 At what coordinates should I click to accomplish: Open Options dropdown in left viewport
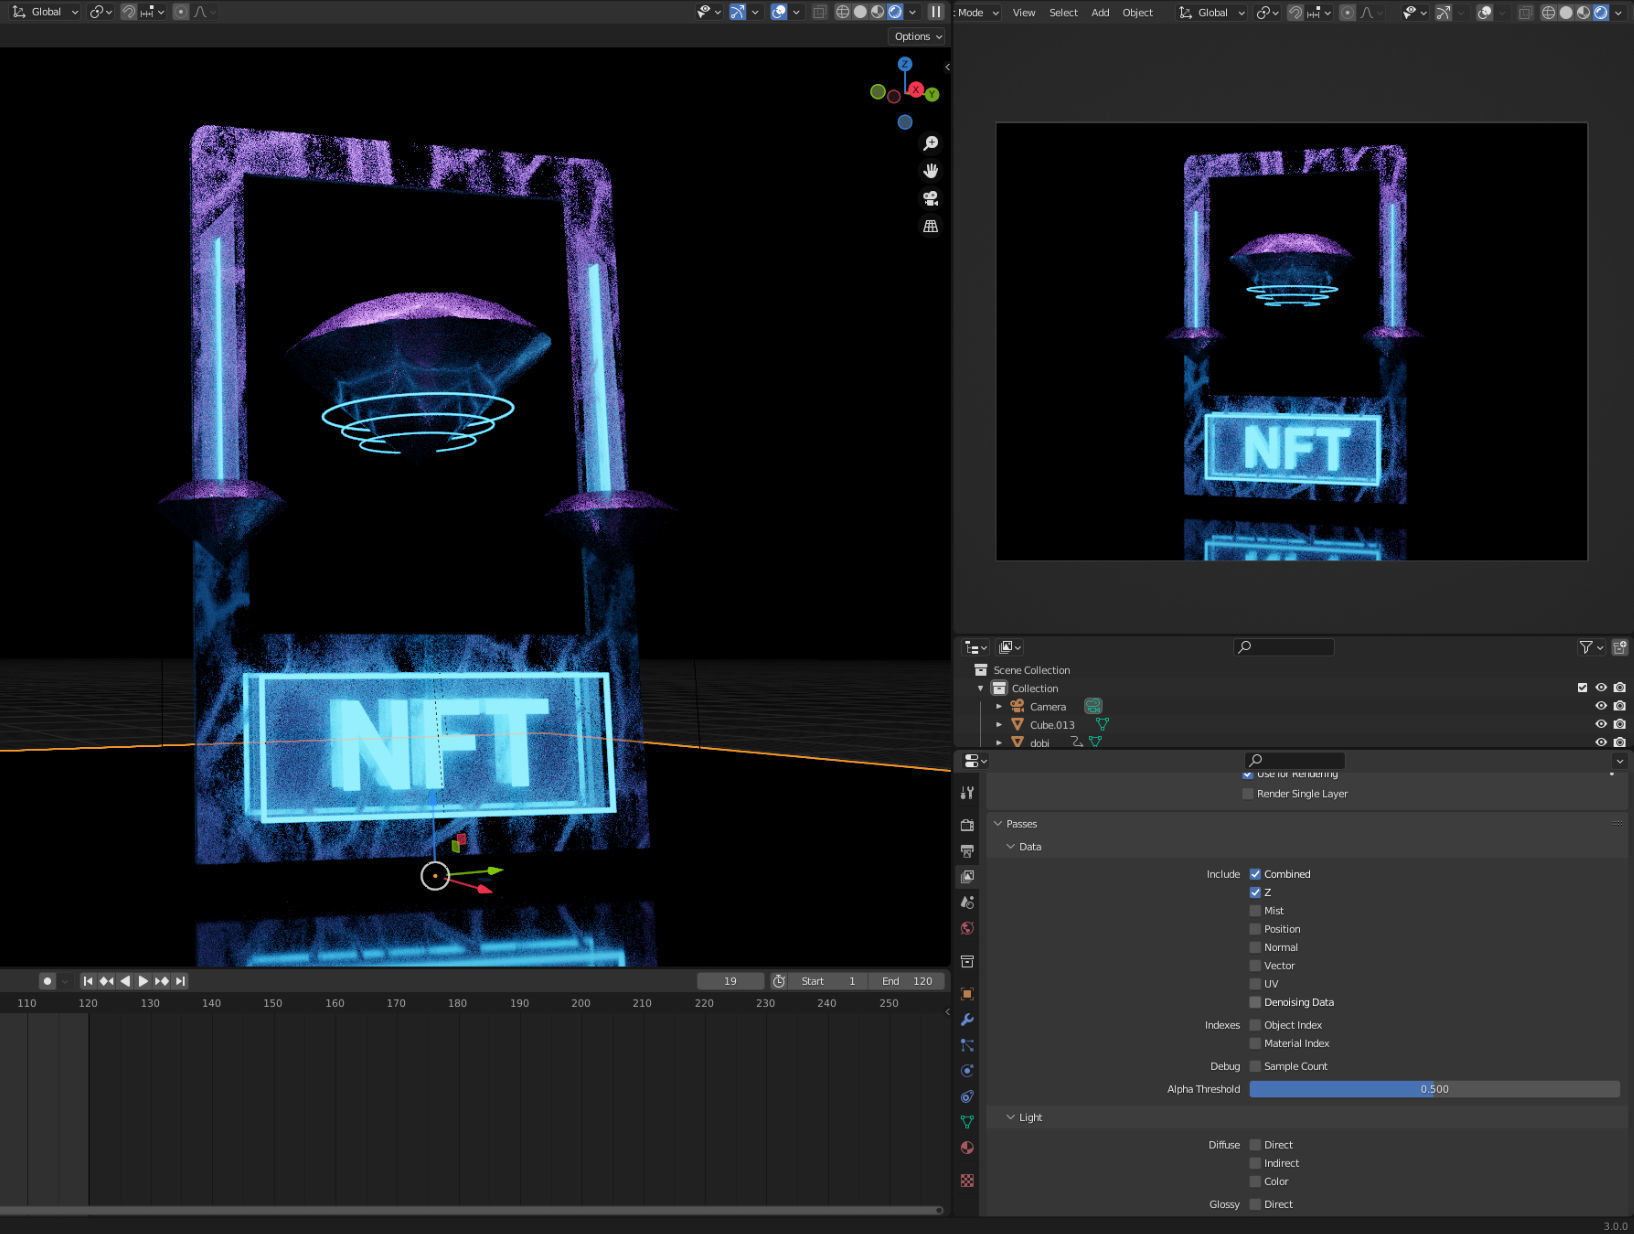[x=918, y=36]
